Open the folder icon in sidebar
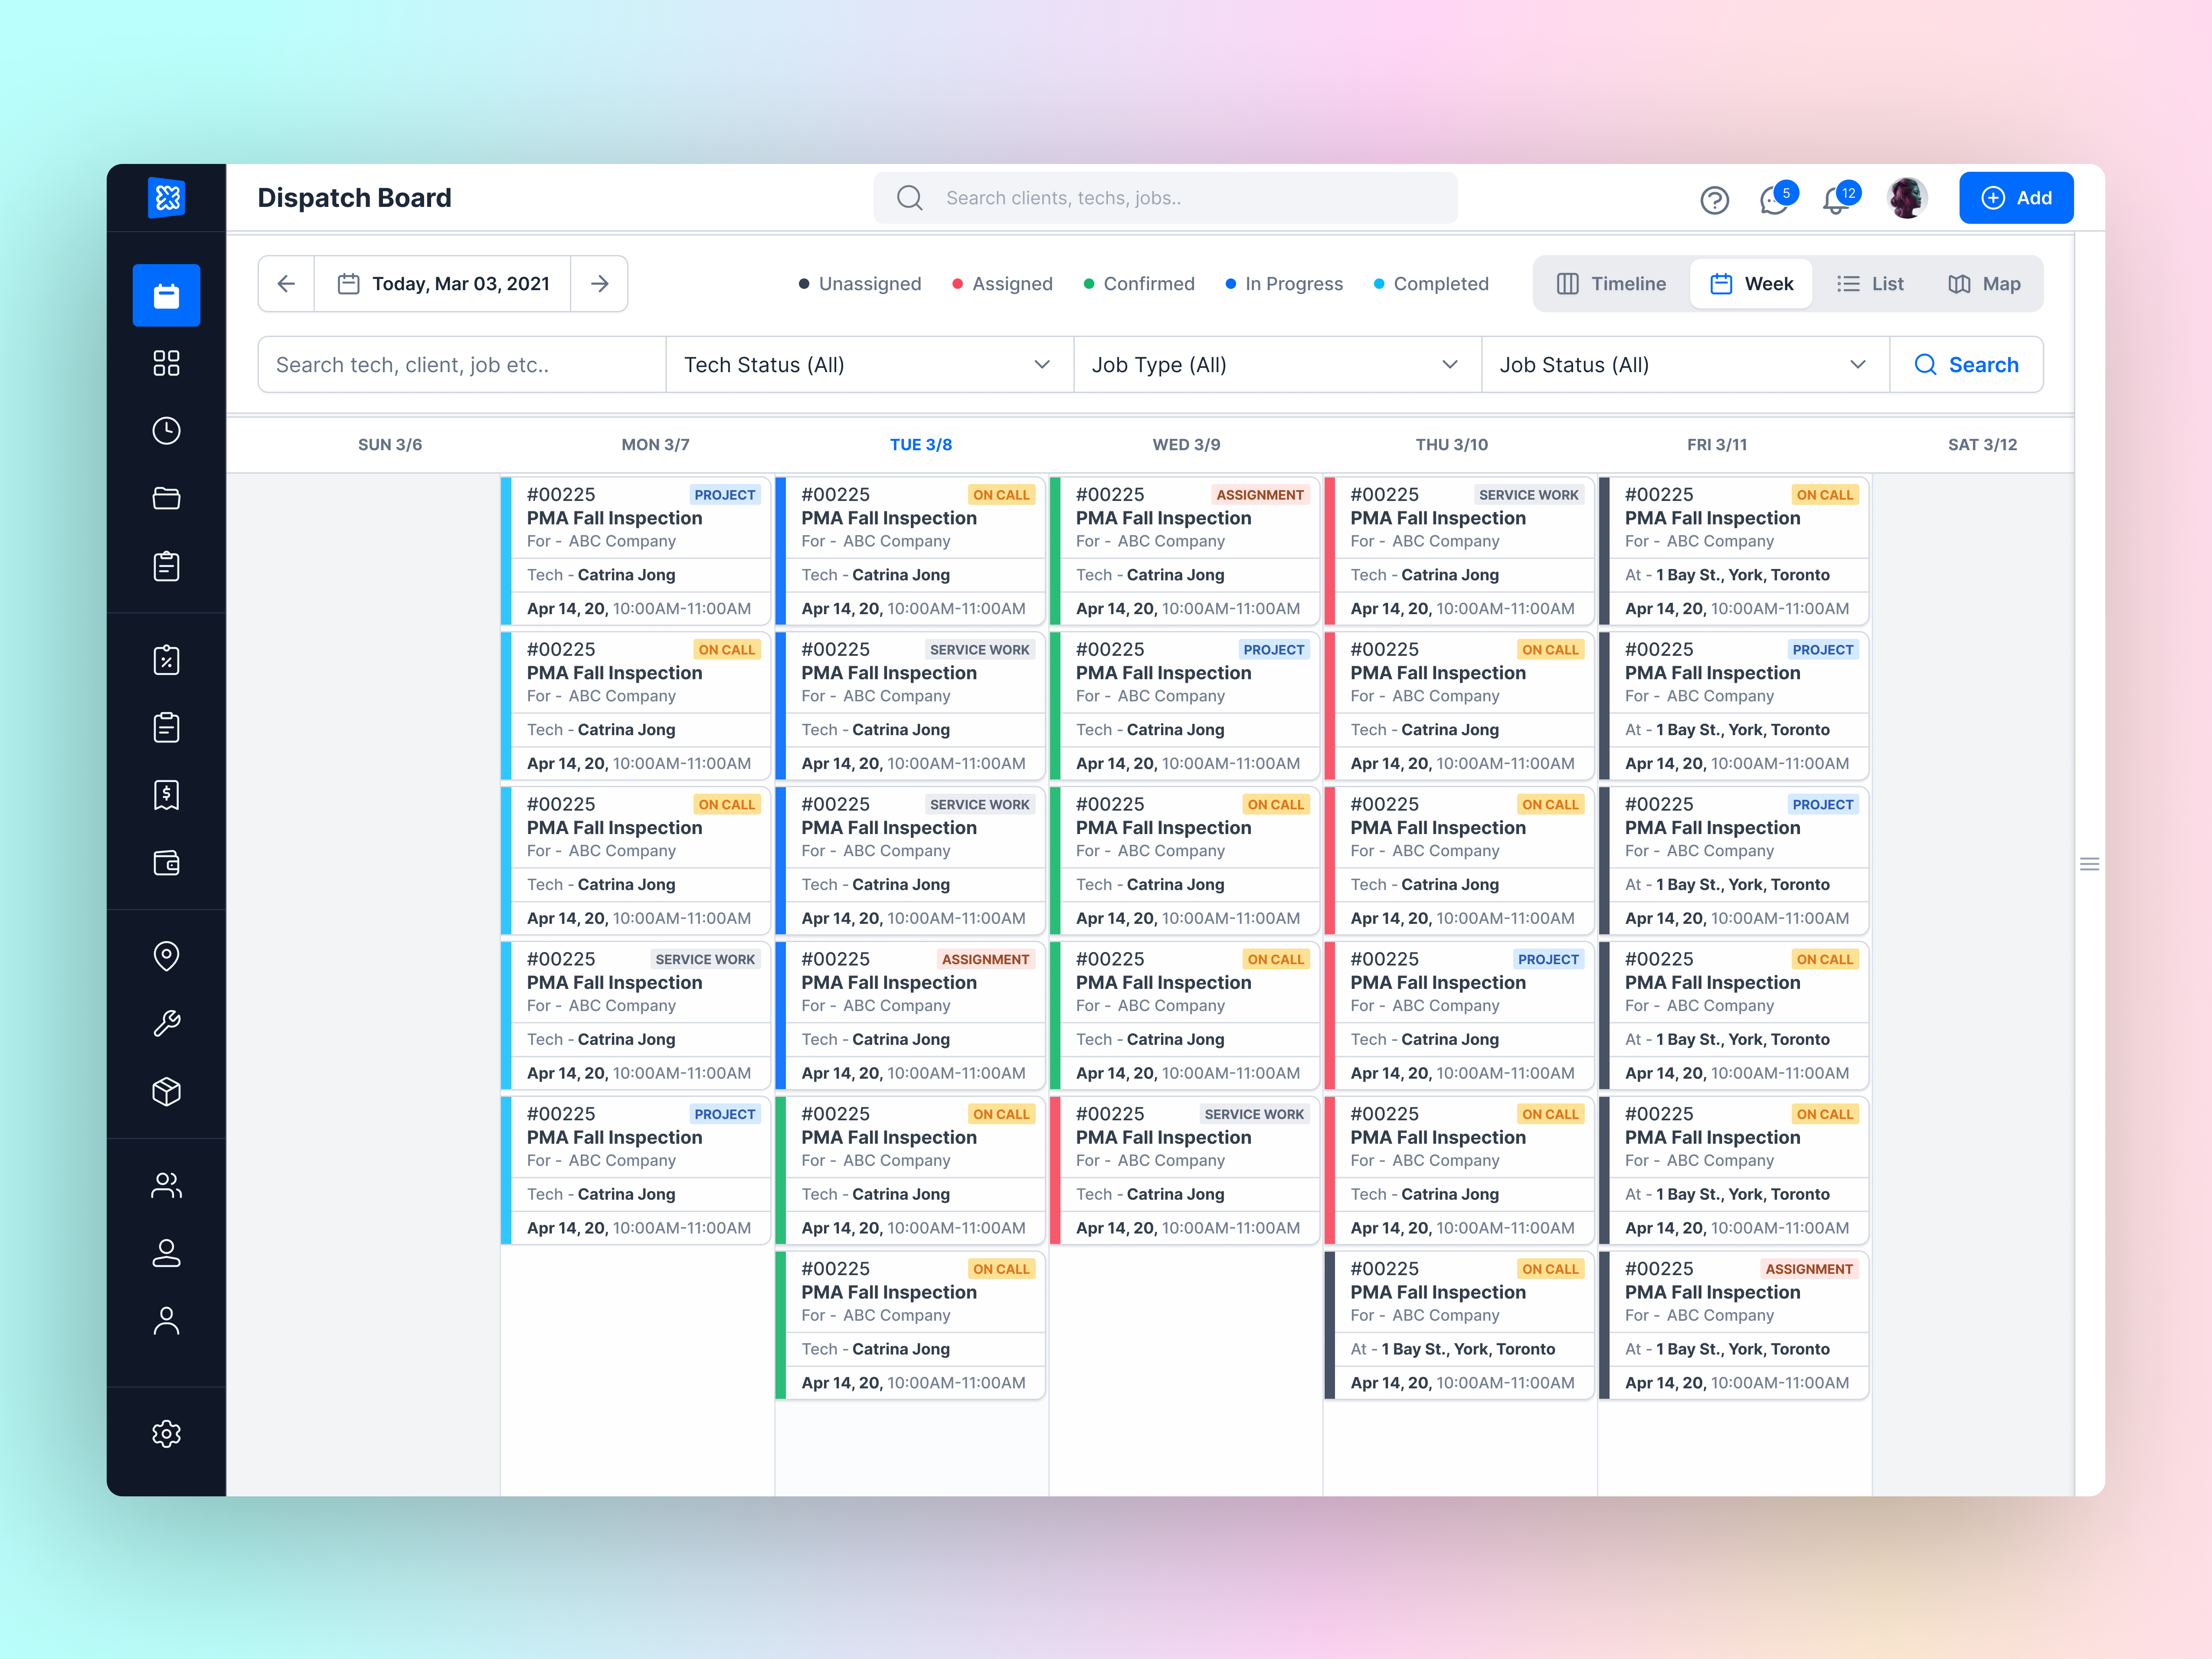This screenshot has height=1659, width=2212. click(x=166, y=498)
